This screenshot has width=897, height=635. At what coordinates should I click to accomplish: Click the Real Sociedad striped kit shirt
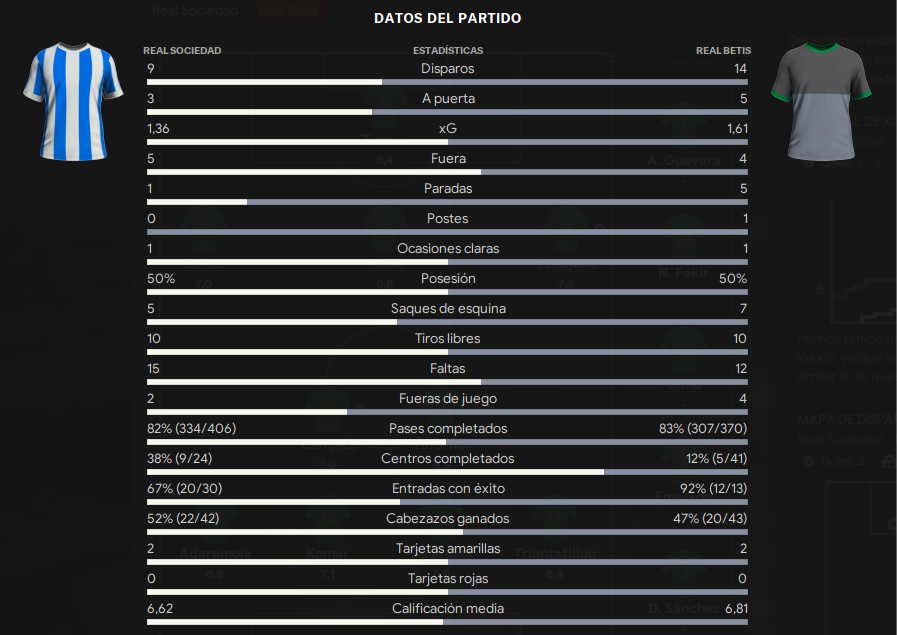pos(73,101)
